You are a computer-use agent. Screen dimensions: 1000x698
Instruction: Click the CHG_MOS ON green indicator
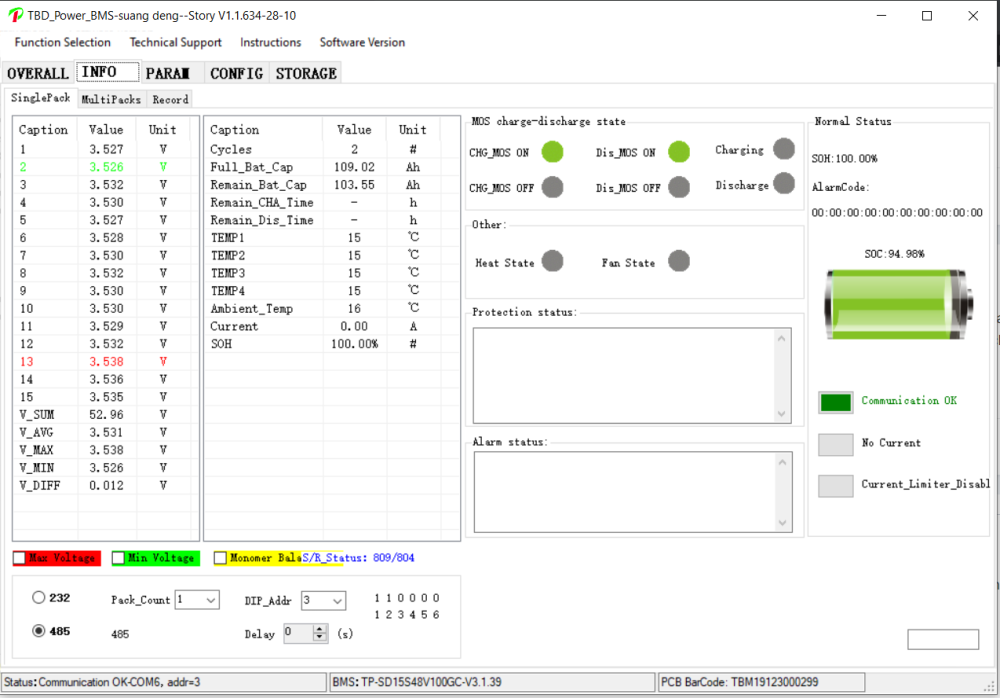(x=552, y=152)
